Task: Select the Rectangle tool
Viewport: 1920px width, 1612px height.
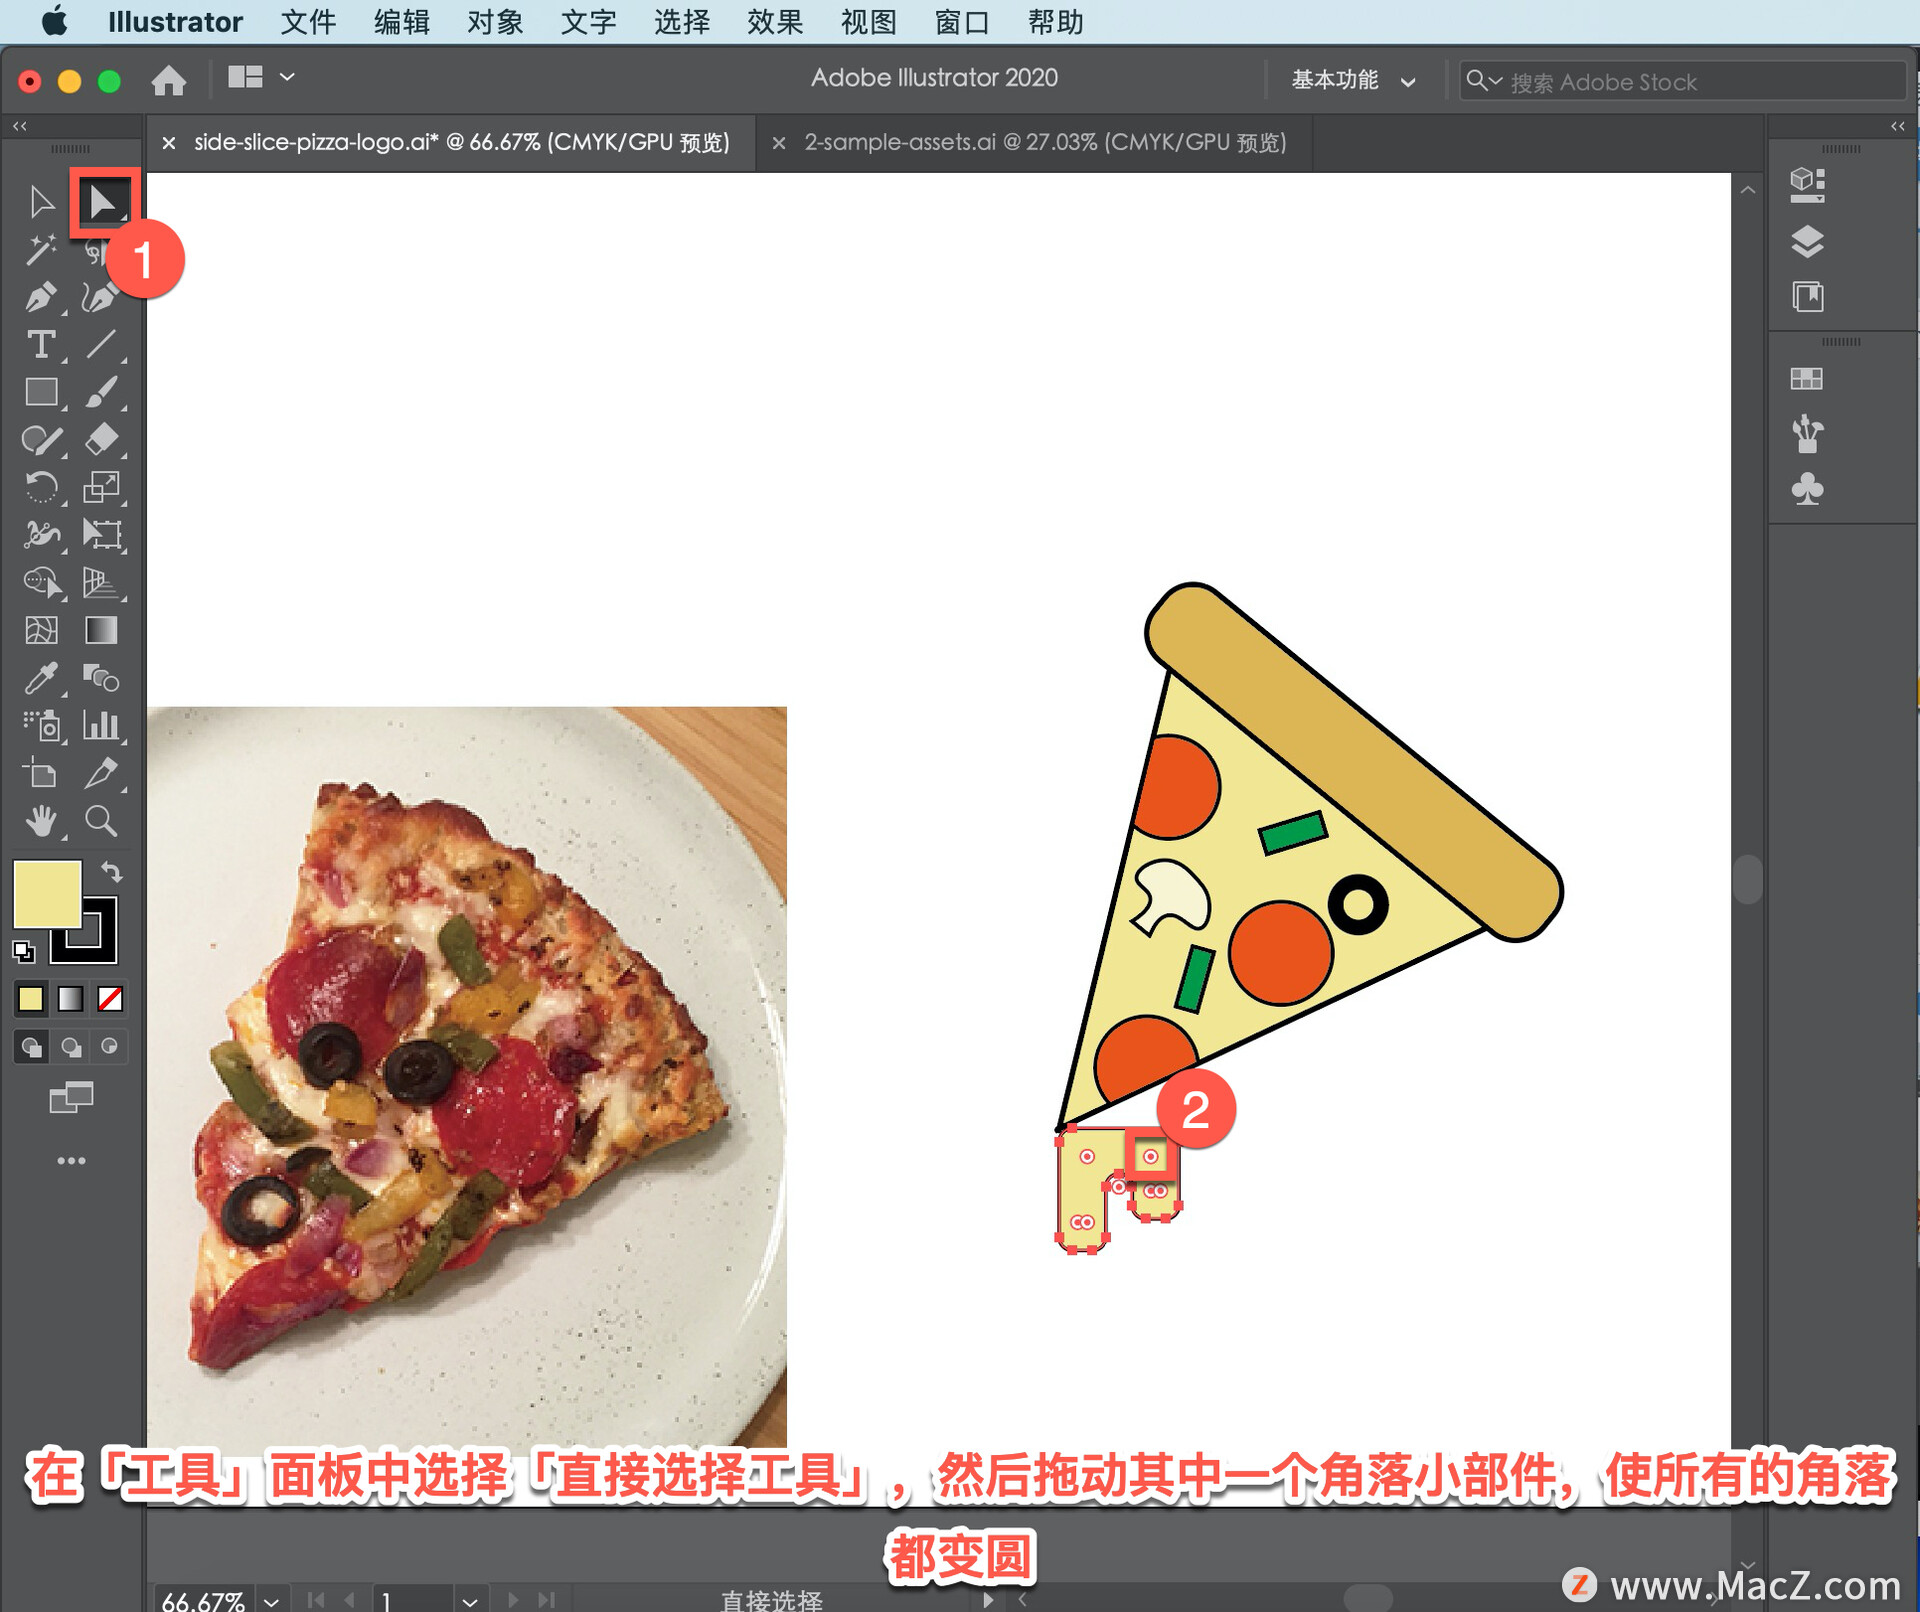Action: pyautogui.click(x=41, y=392)
